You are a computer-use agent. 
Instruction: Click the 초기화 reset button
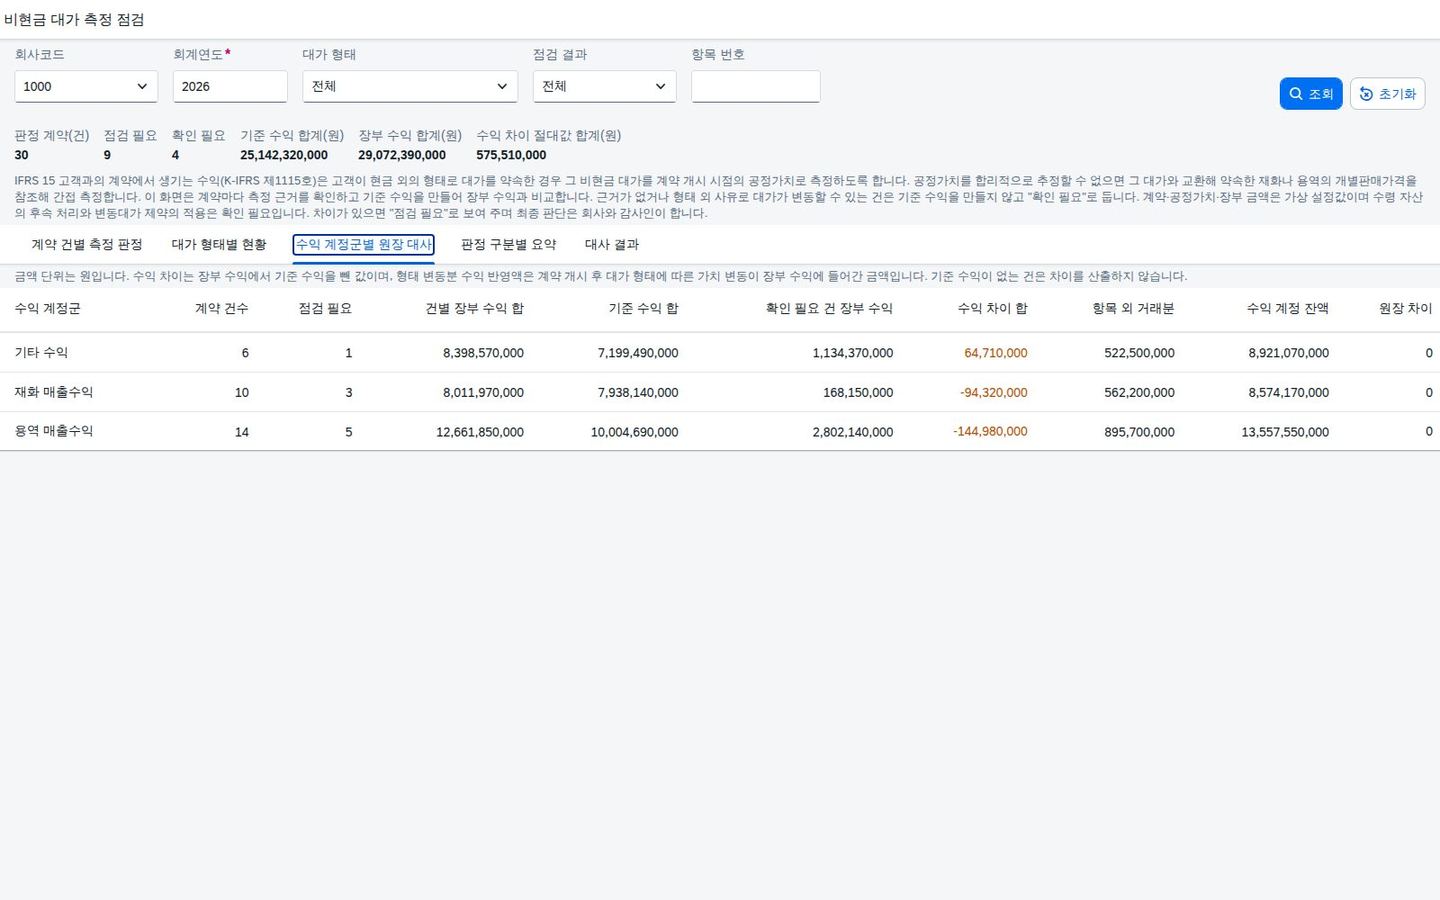click(x=1387, y=94)
